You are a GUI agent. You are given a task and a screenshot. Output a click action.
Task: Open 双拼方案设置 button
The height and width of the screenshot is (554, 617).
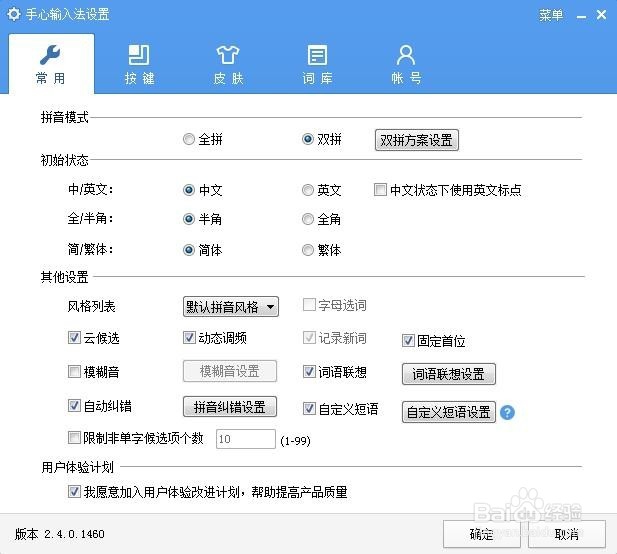click(417, 140)
